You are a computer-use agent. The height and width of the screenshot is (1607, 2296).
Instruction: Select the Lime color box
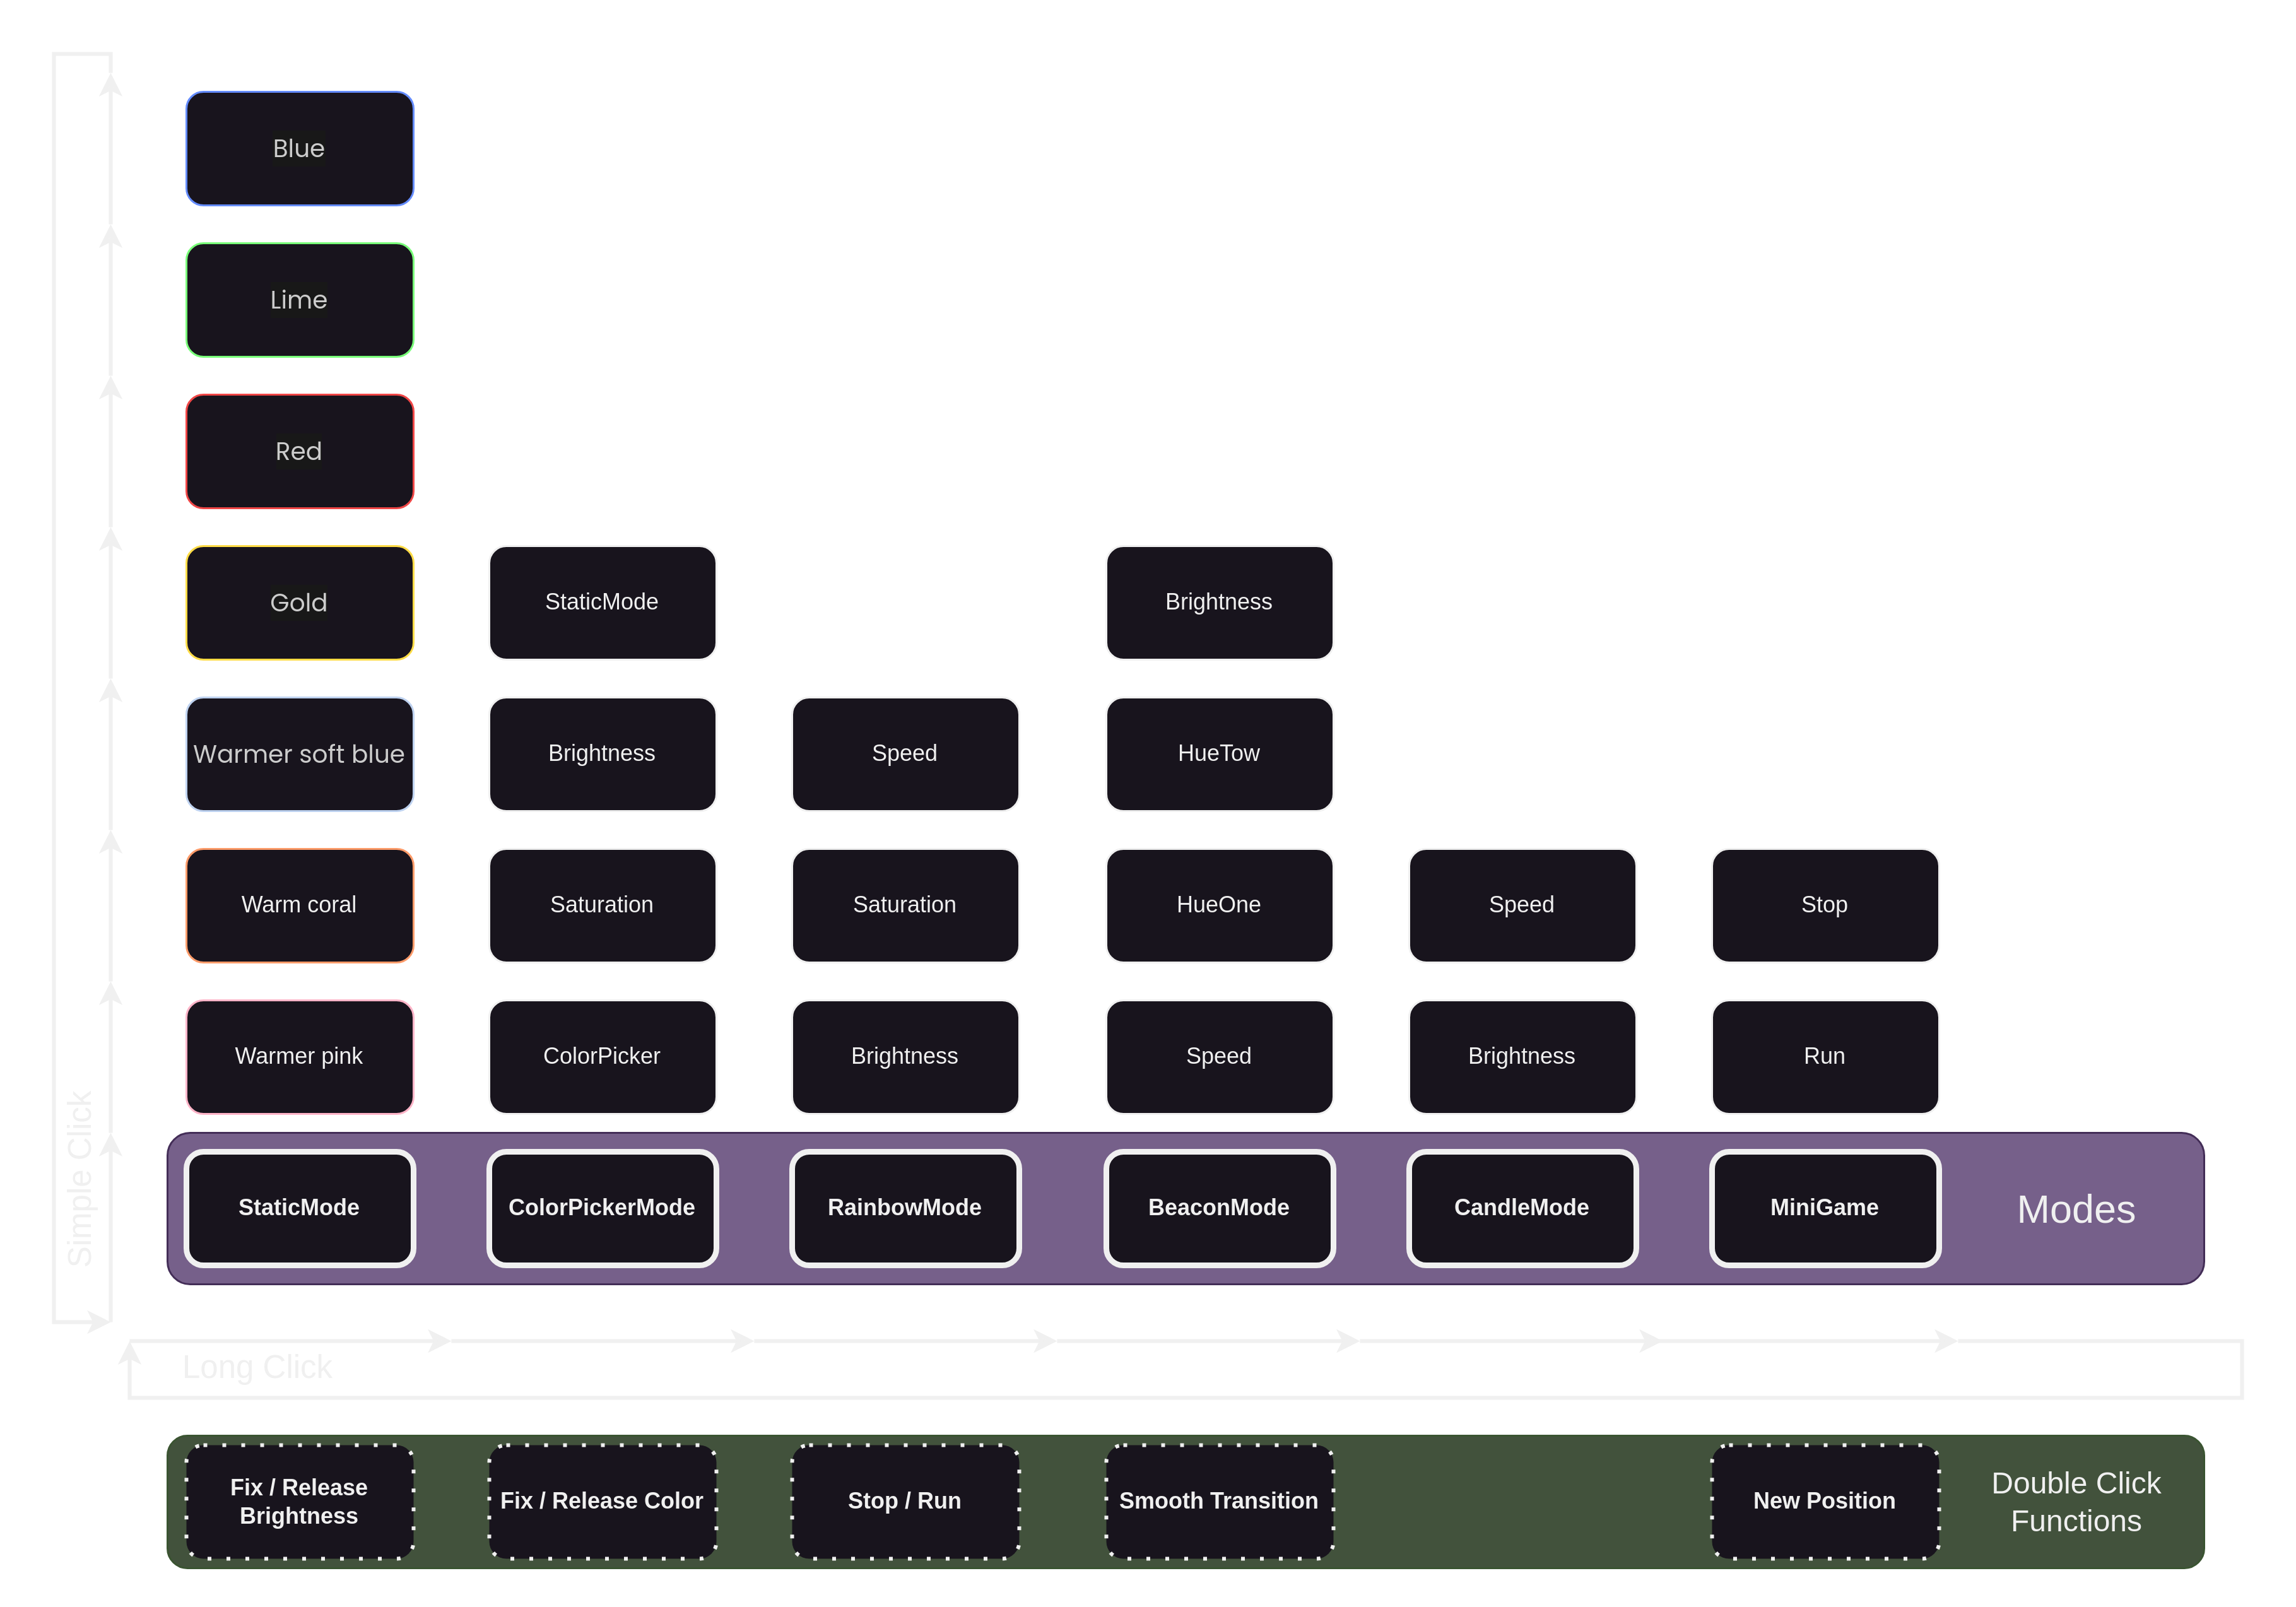299,300
